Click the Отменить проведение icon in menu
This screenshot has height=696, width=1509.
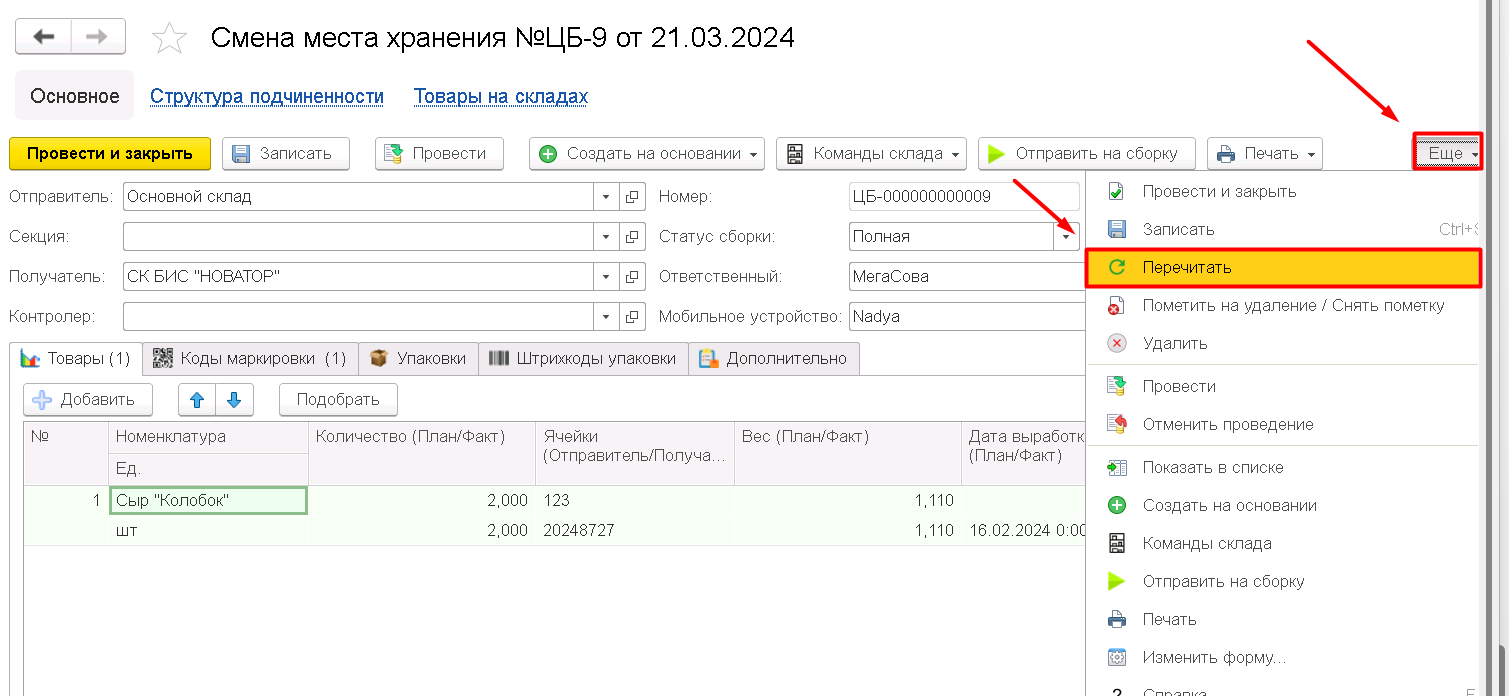(x=1117, y=424)
